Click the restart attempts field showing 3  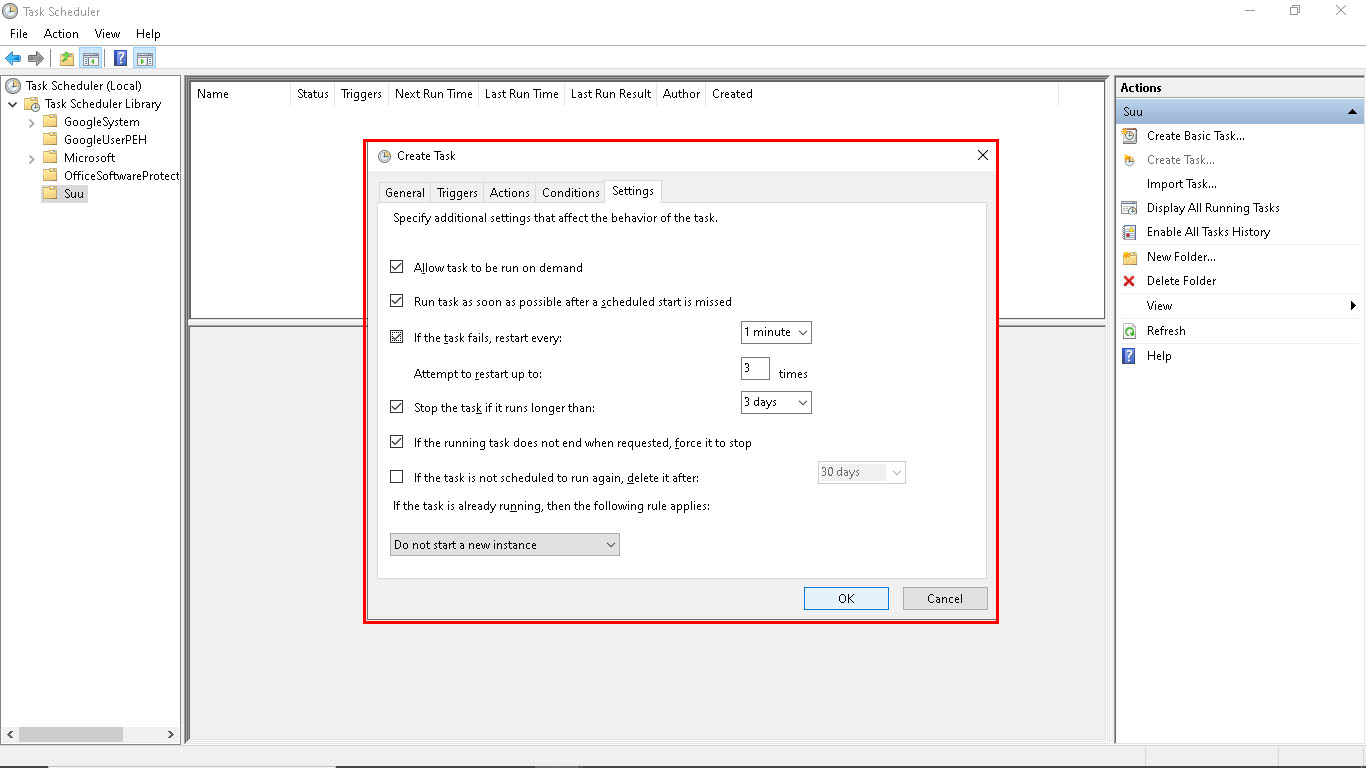coord(755,368)
